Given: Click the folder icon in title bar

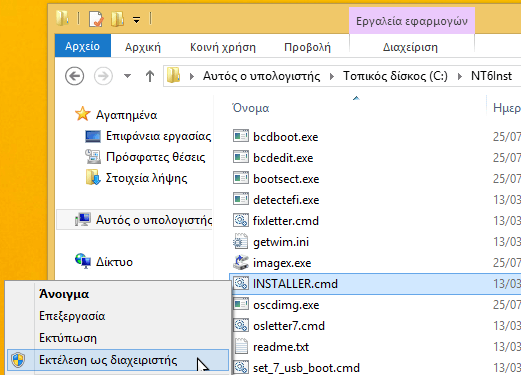Looking at the screenshot, I should [62, 18].
